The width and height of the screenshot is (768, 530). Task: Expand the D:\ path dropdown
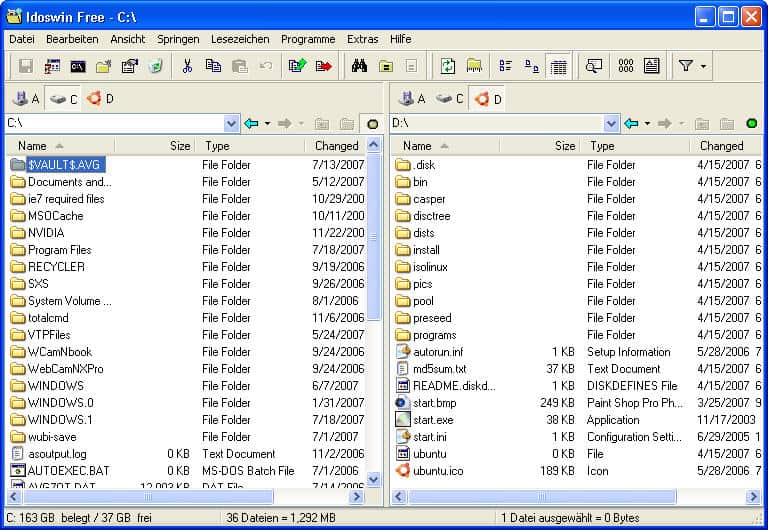tap(612, 123)
